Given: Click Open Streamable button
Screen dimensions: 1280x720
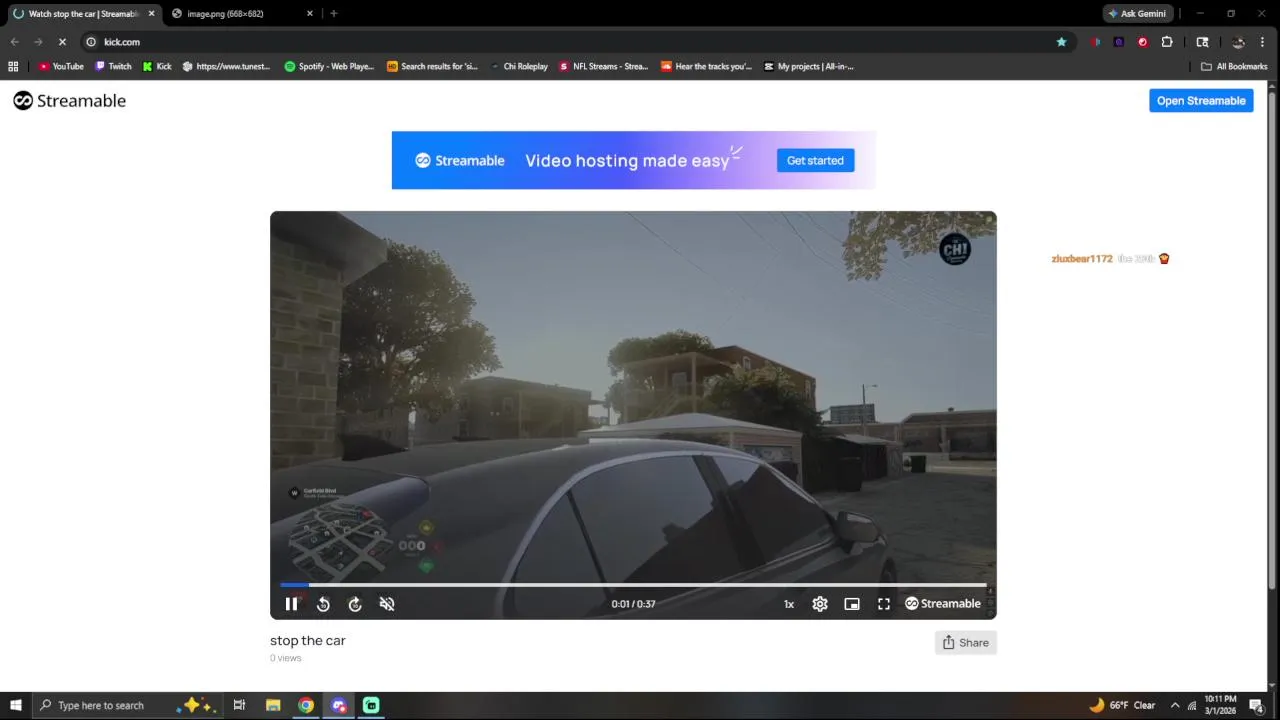Looking at the screenshot, I should click(1201, 101).
